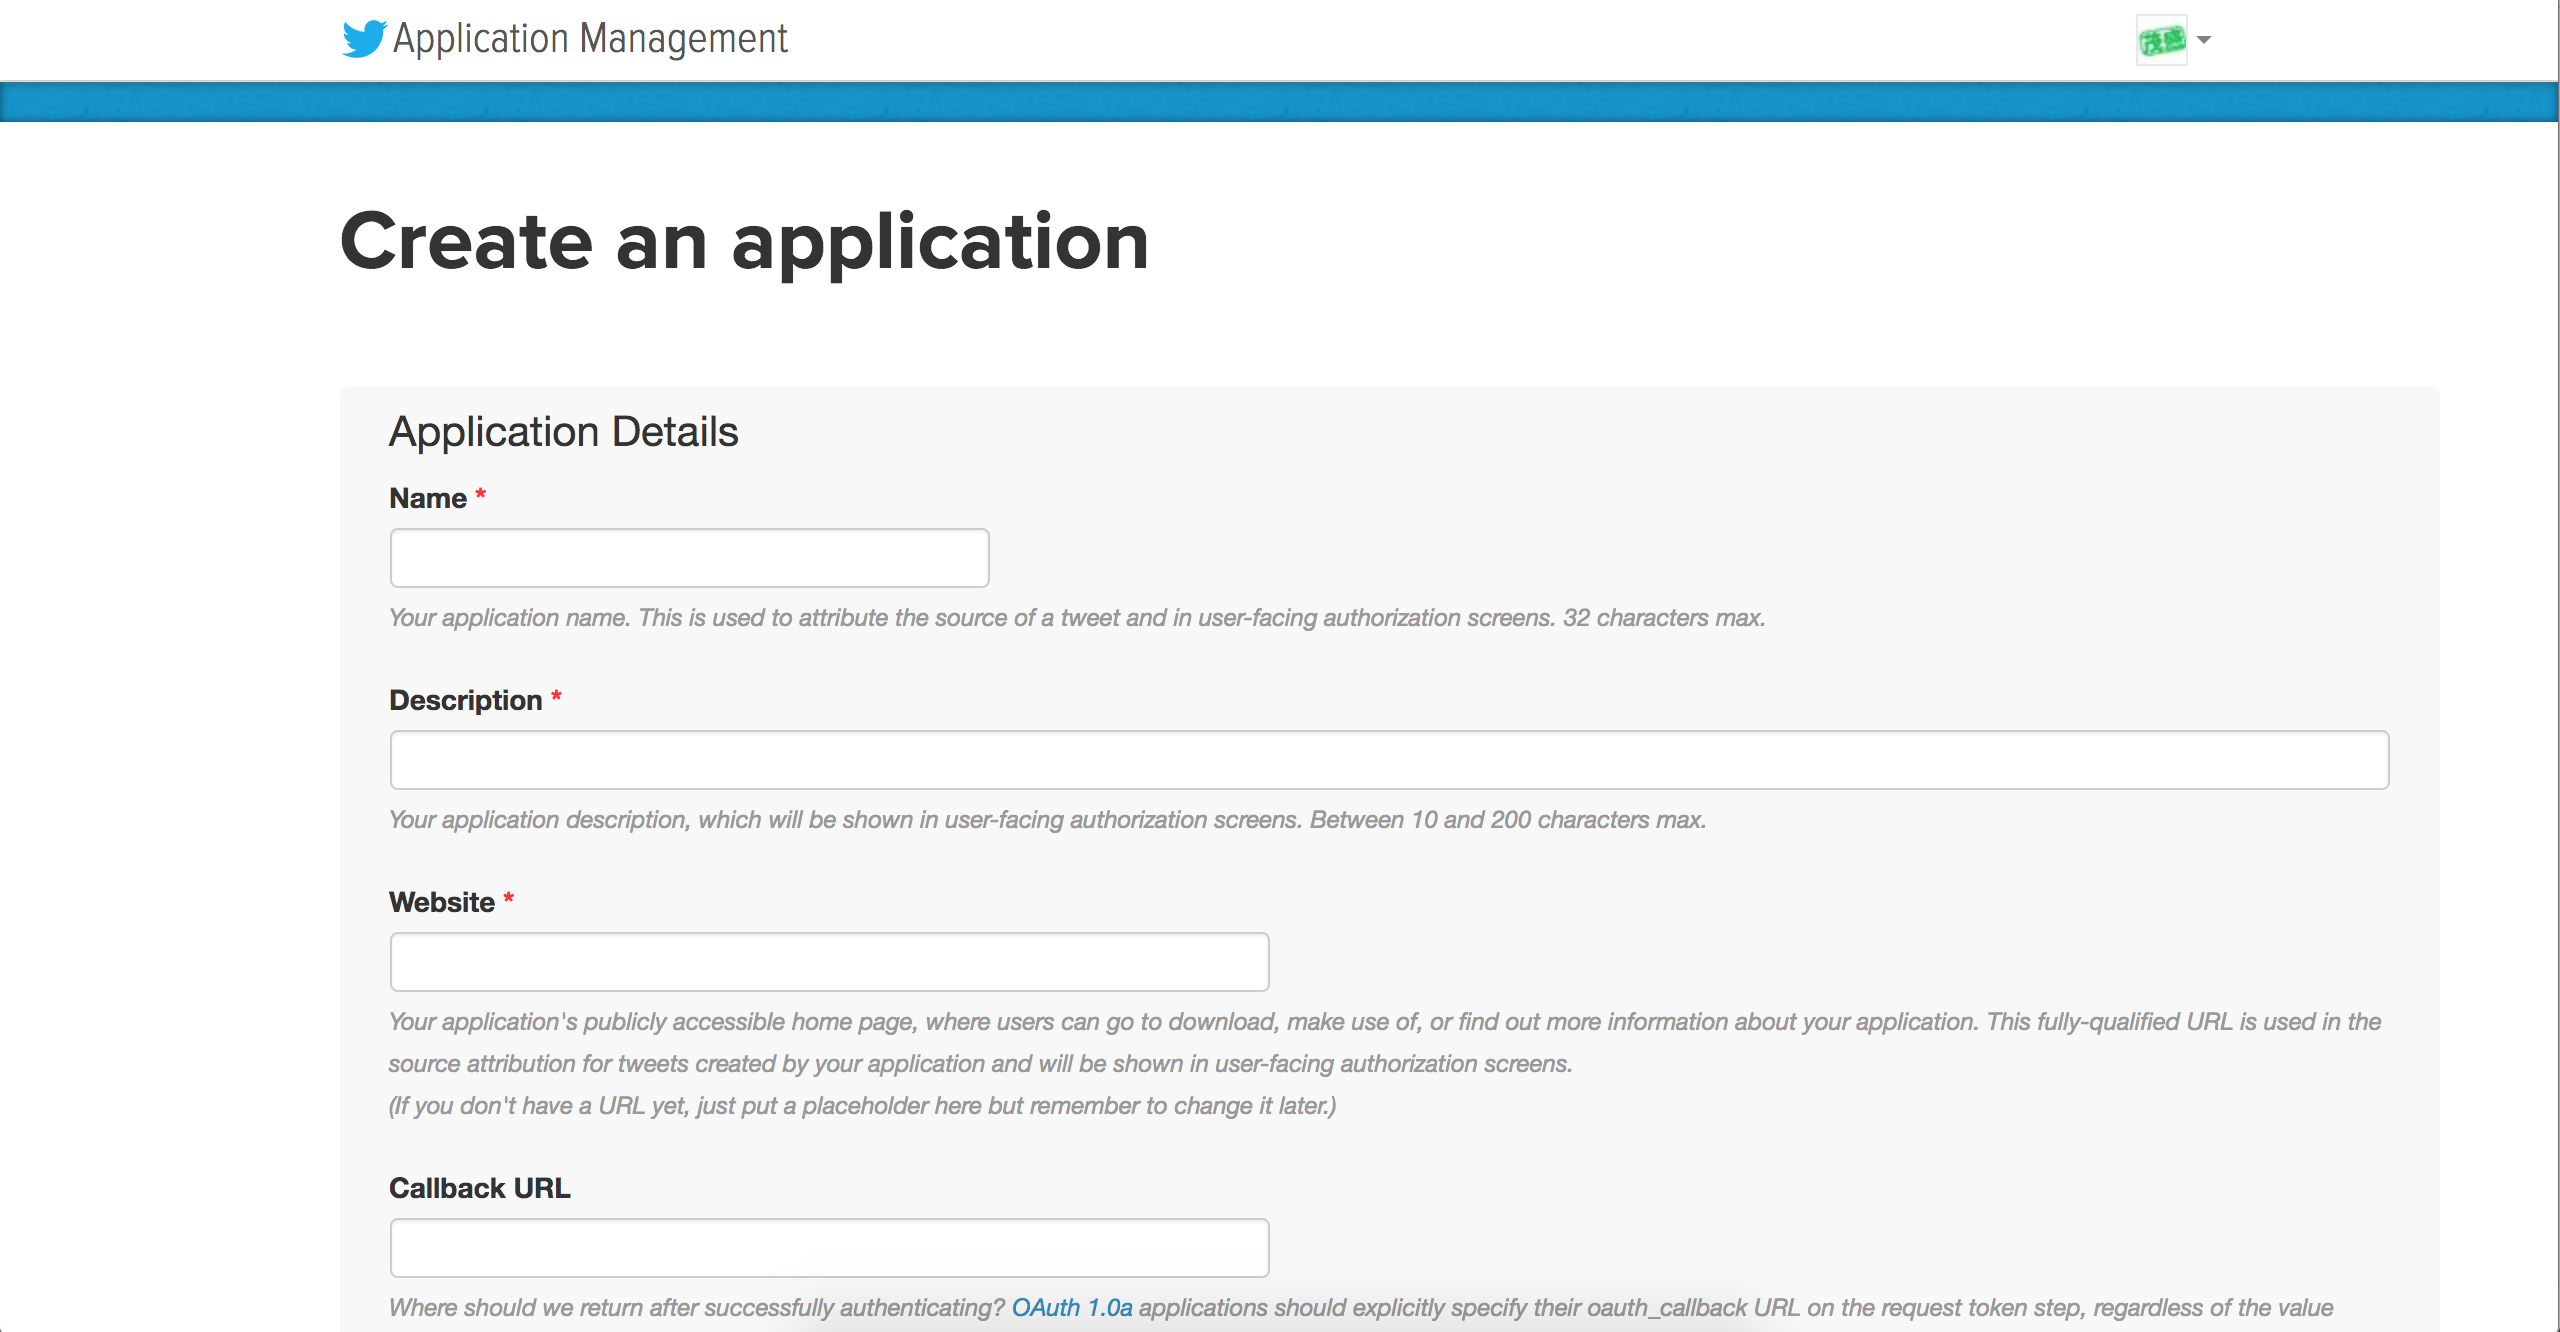Viewport: 2560px width, 1332px height.
Task: Click the Twitter bird logo
Action: (363, 39)
